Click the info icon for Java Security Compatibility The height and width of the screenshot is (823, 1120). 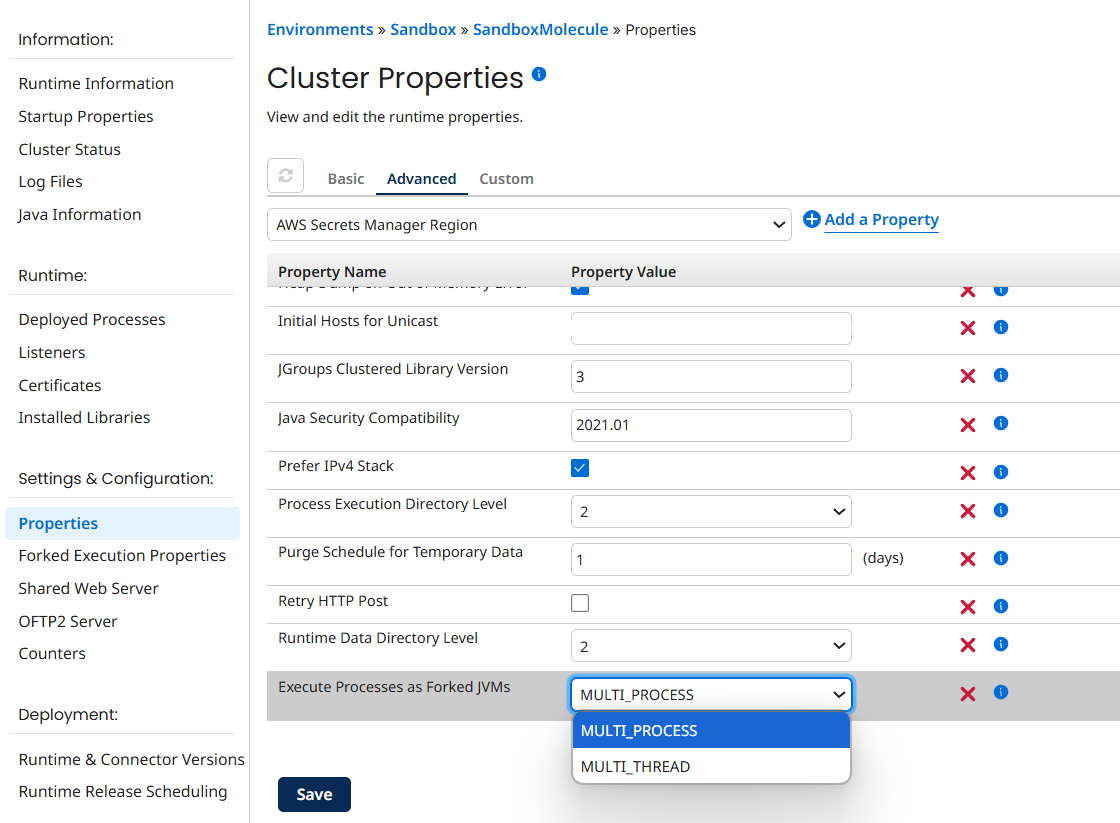1000,423
